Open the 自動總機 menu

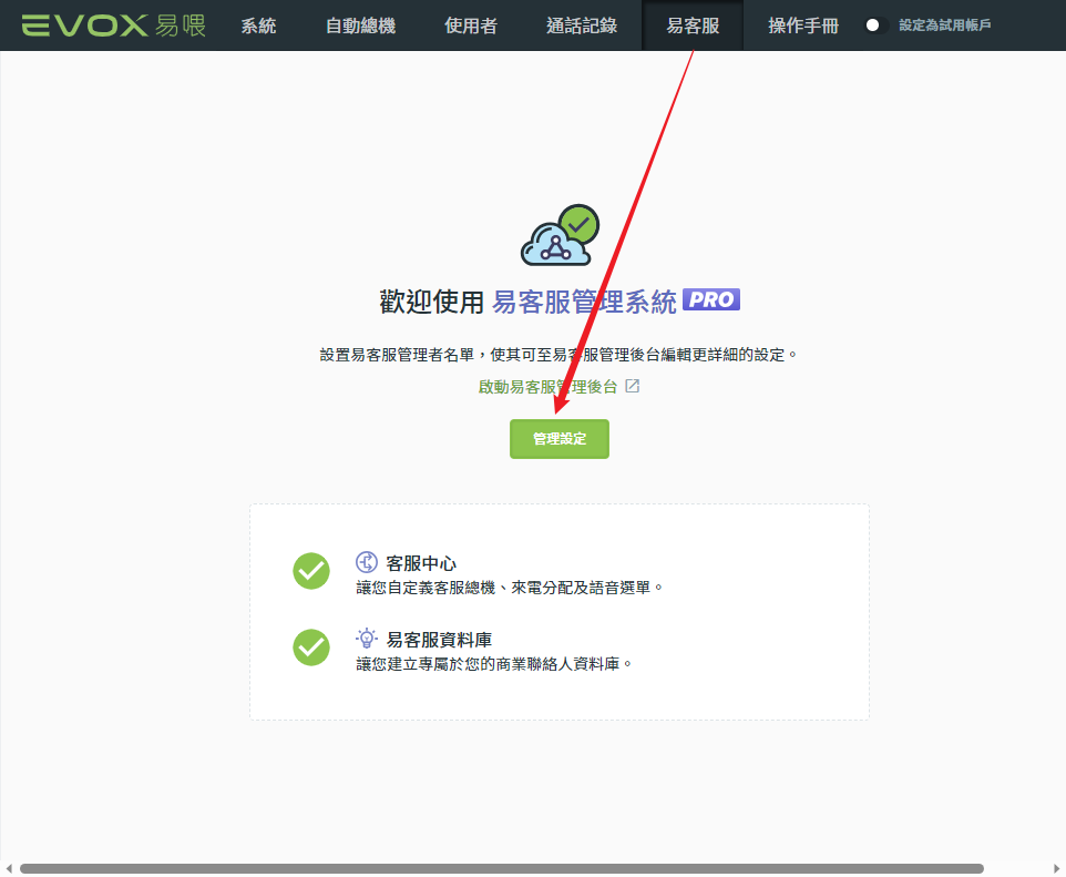tap(360, 26)
